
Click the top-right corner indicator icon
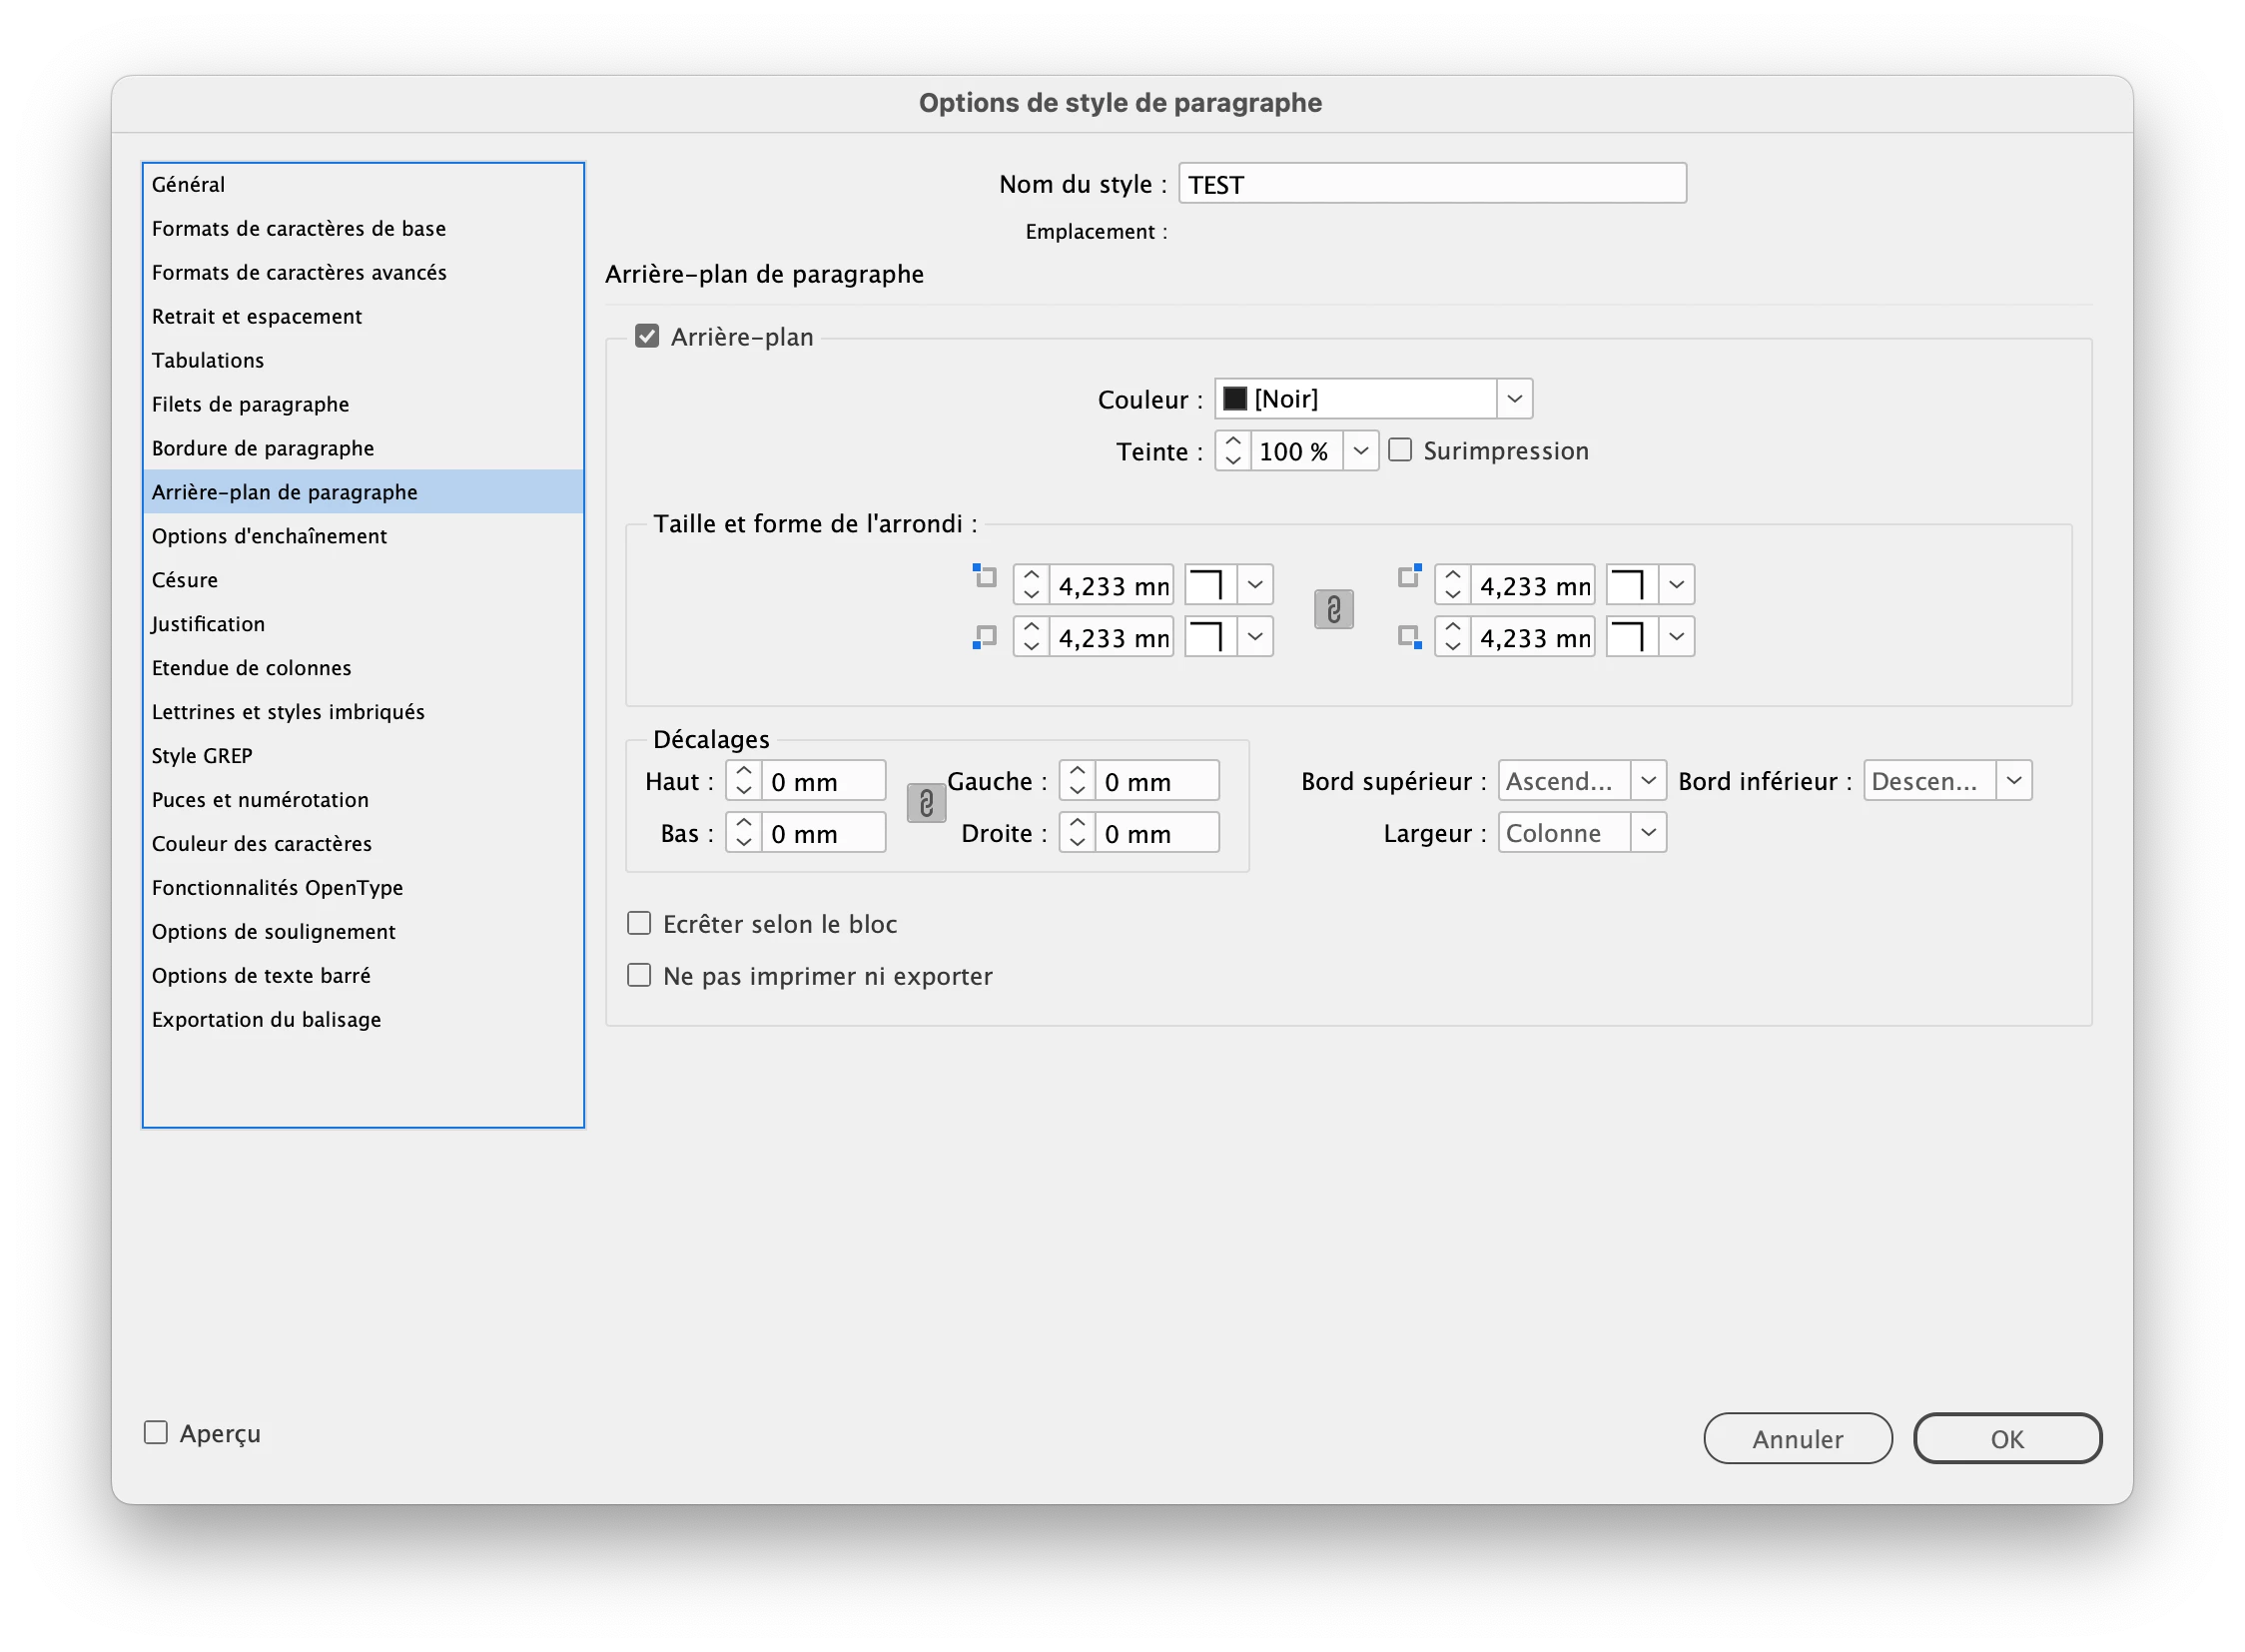point(1409,576)
